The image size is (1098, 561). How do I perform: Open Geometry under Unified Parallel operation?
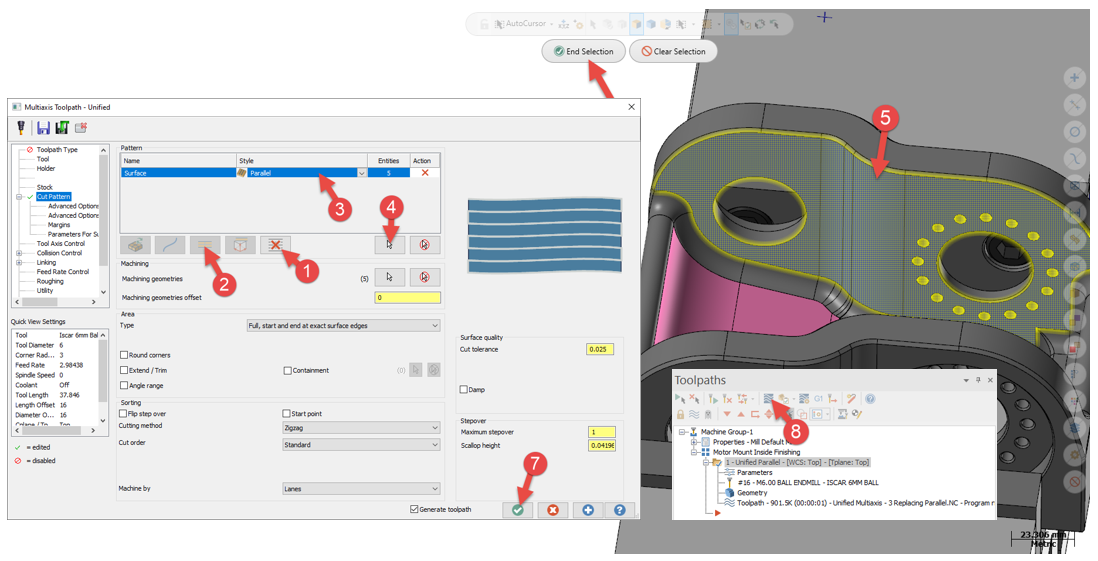coord(752,492)
